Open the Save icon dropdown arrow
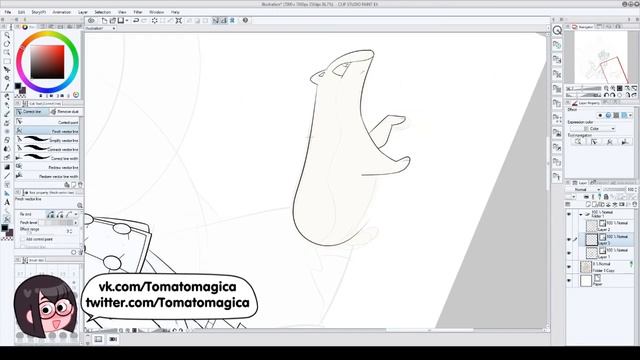This screenshot has width=640, height=360. coord(127,20)
